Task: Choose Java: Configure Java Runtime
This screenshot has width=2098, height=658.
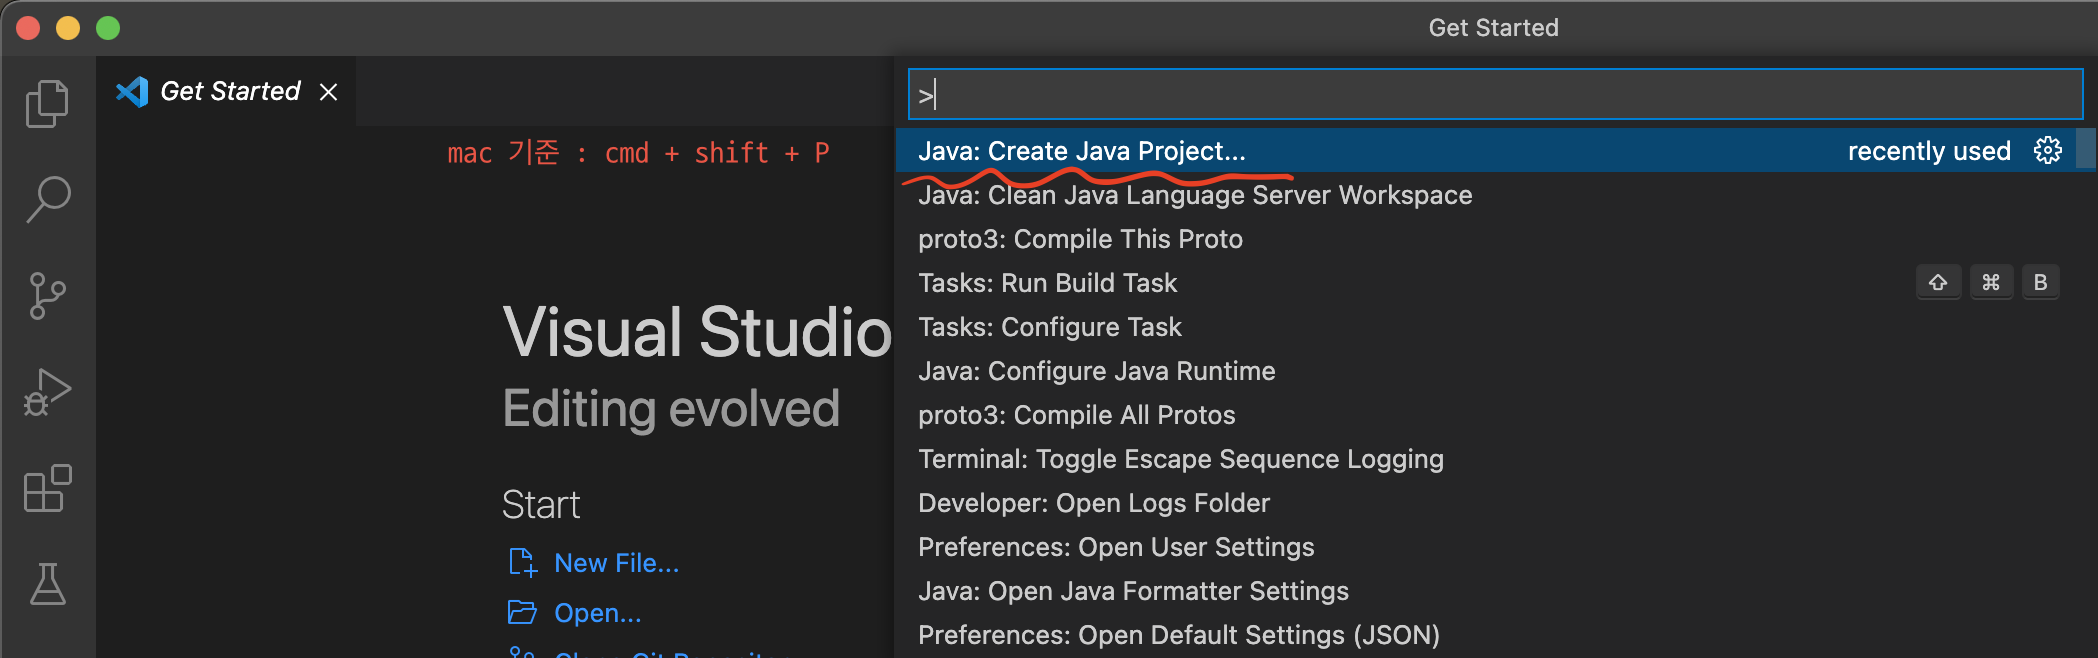Action: [1096, 371]
